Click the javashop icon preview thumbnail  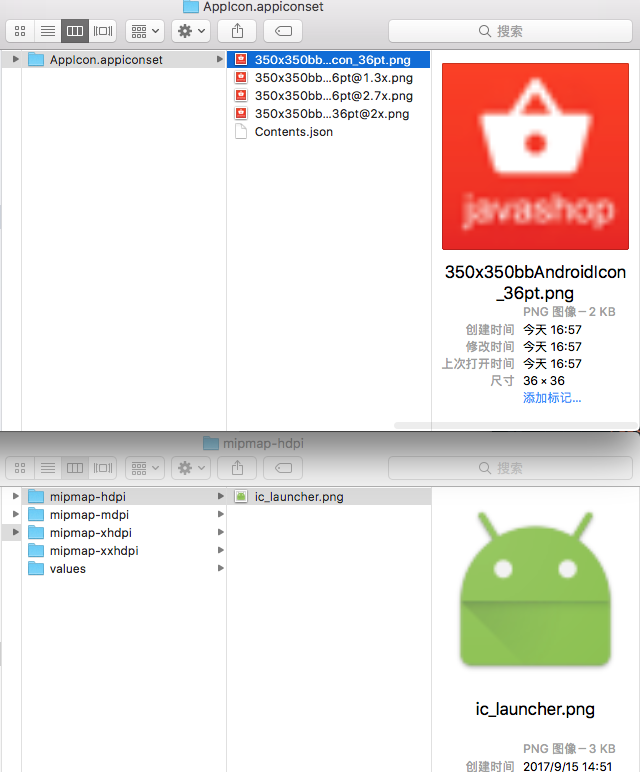[x=535, y=156]
